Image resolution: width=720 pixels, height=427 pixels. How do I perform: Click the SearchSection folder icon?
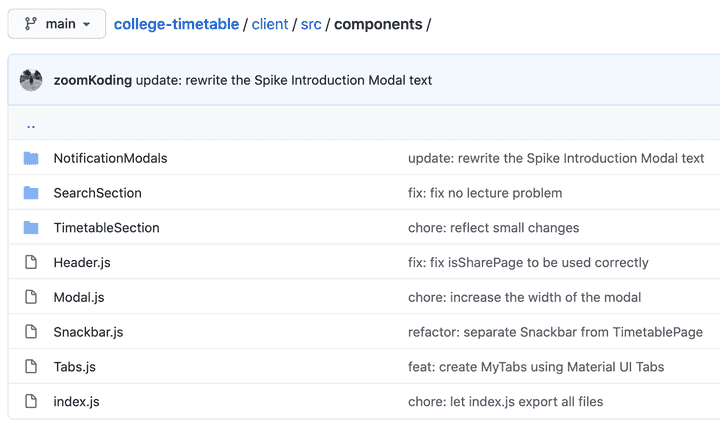click(x=31, y=193)
